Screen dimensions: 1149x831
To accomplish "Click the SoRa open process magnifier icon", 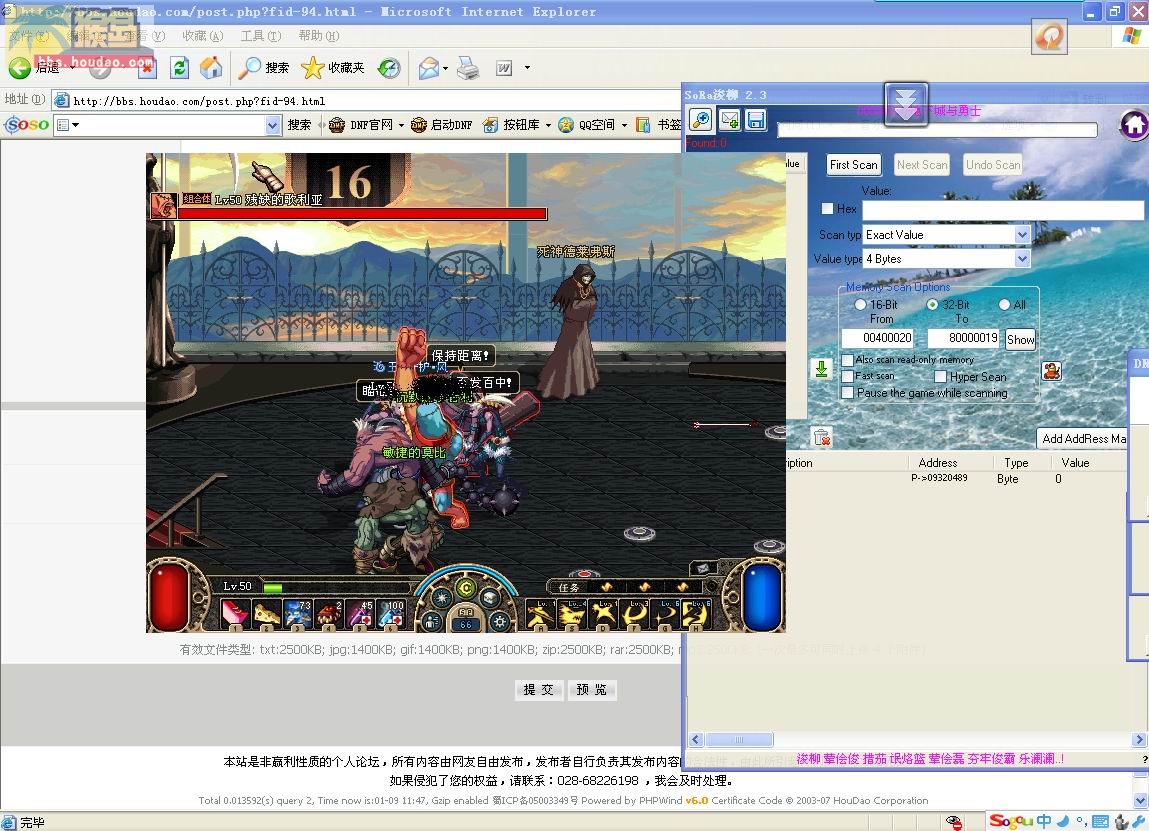I will (x=701, y=119).
